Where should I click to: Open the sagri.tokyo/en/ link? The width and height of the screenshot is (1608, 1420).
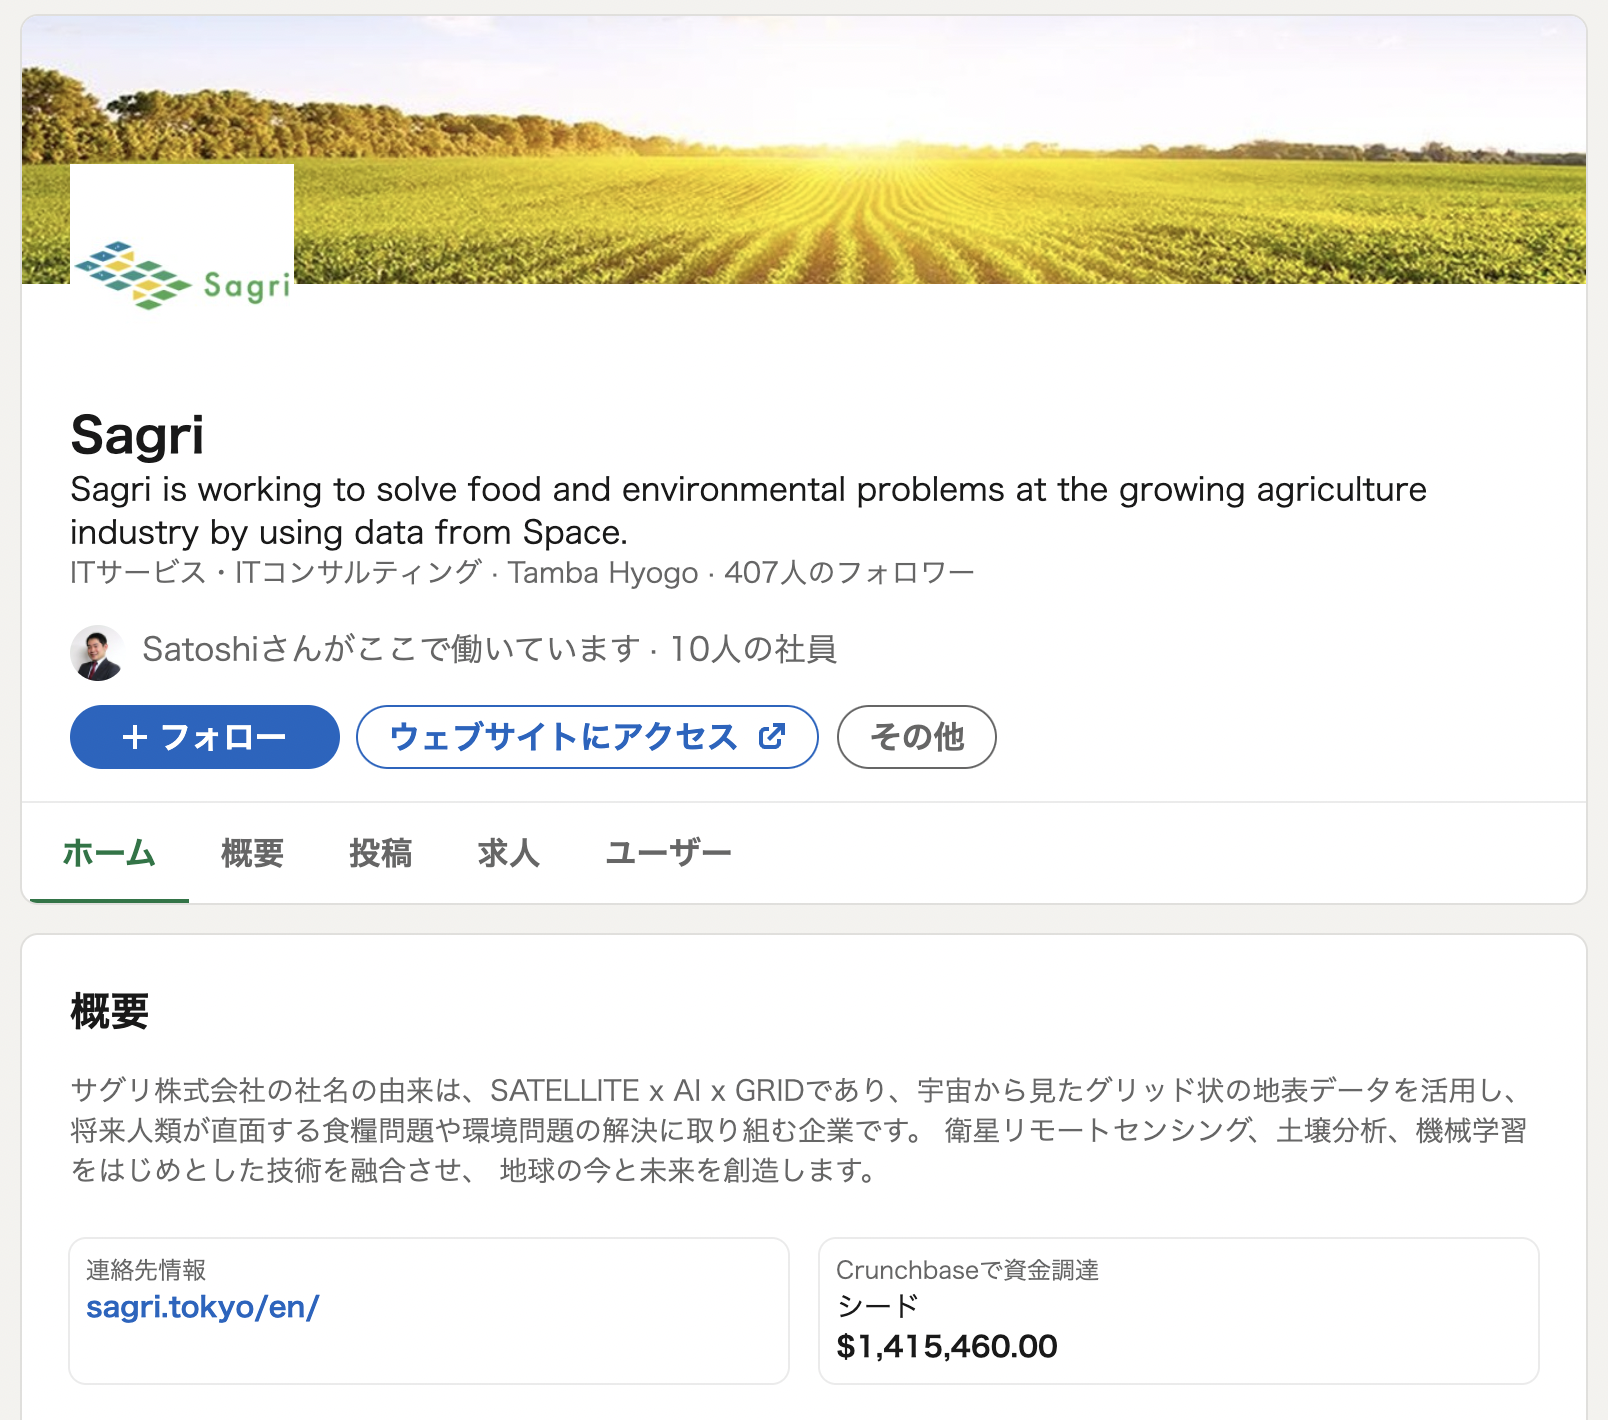pos(203,1307)
